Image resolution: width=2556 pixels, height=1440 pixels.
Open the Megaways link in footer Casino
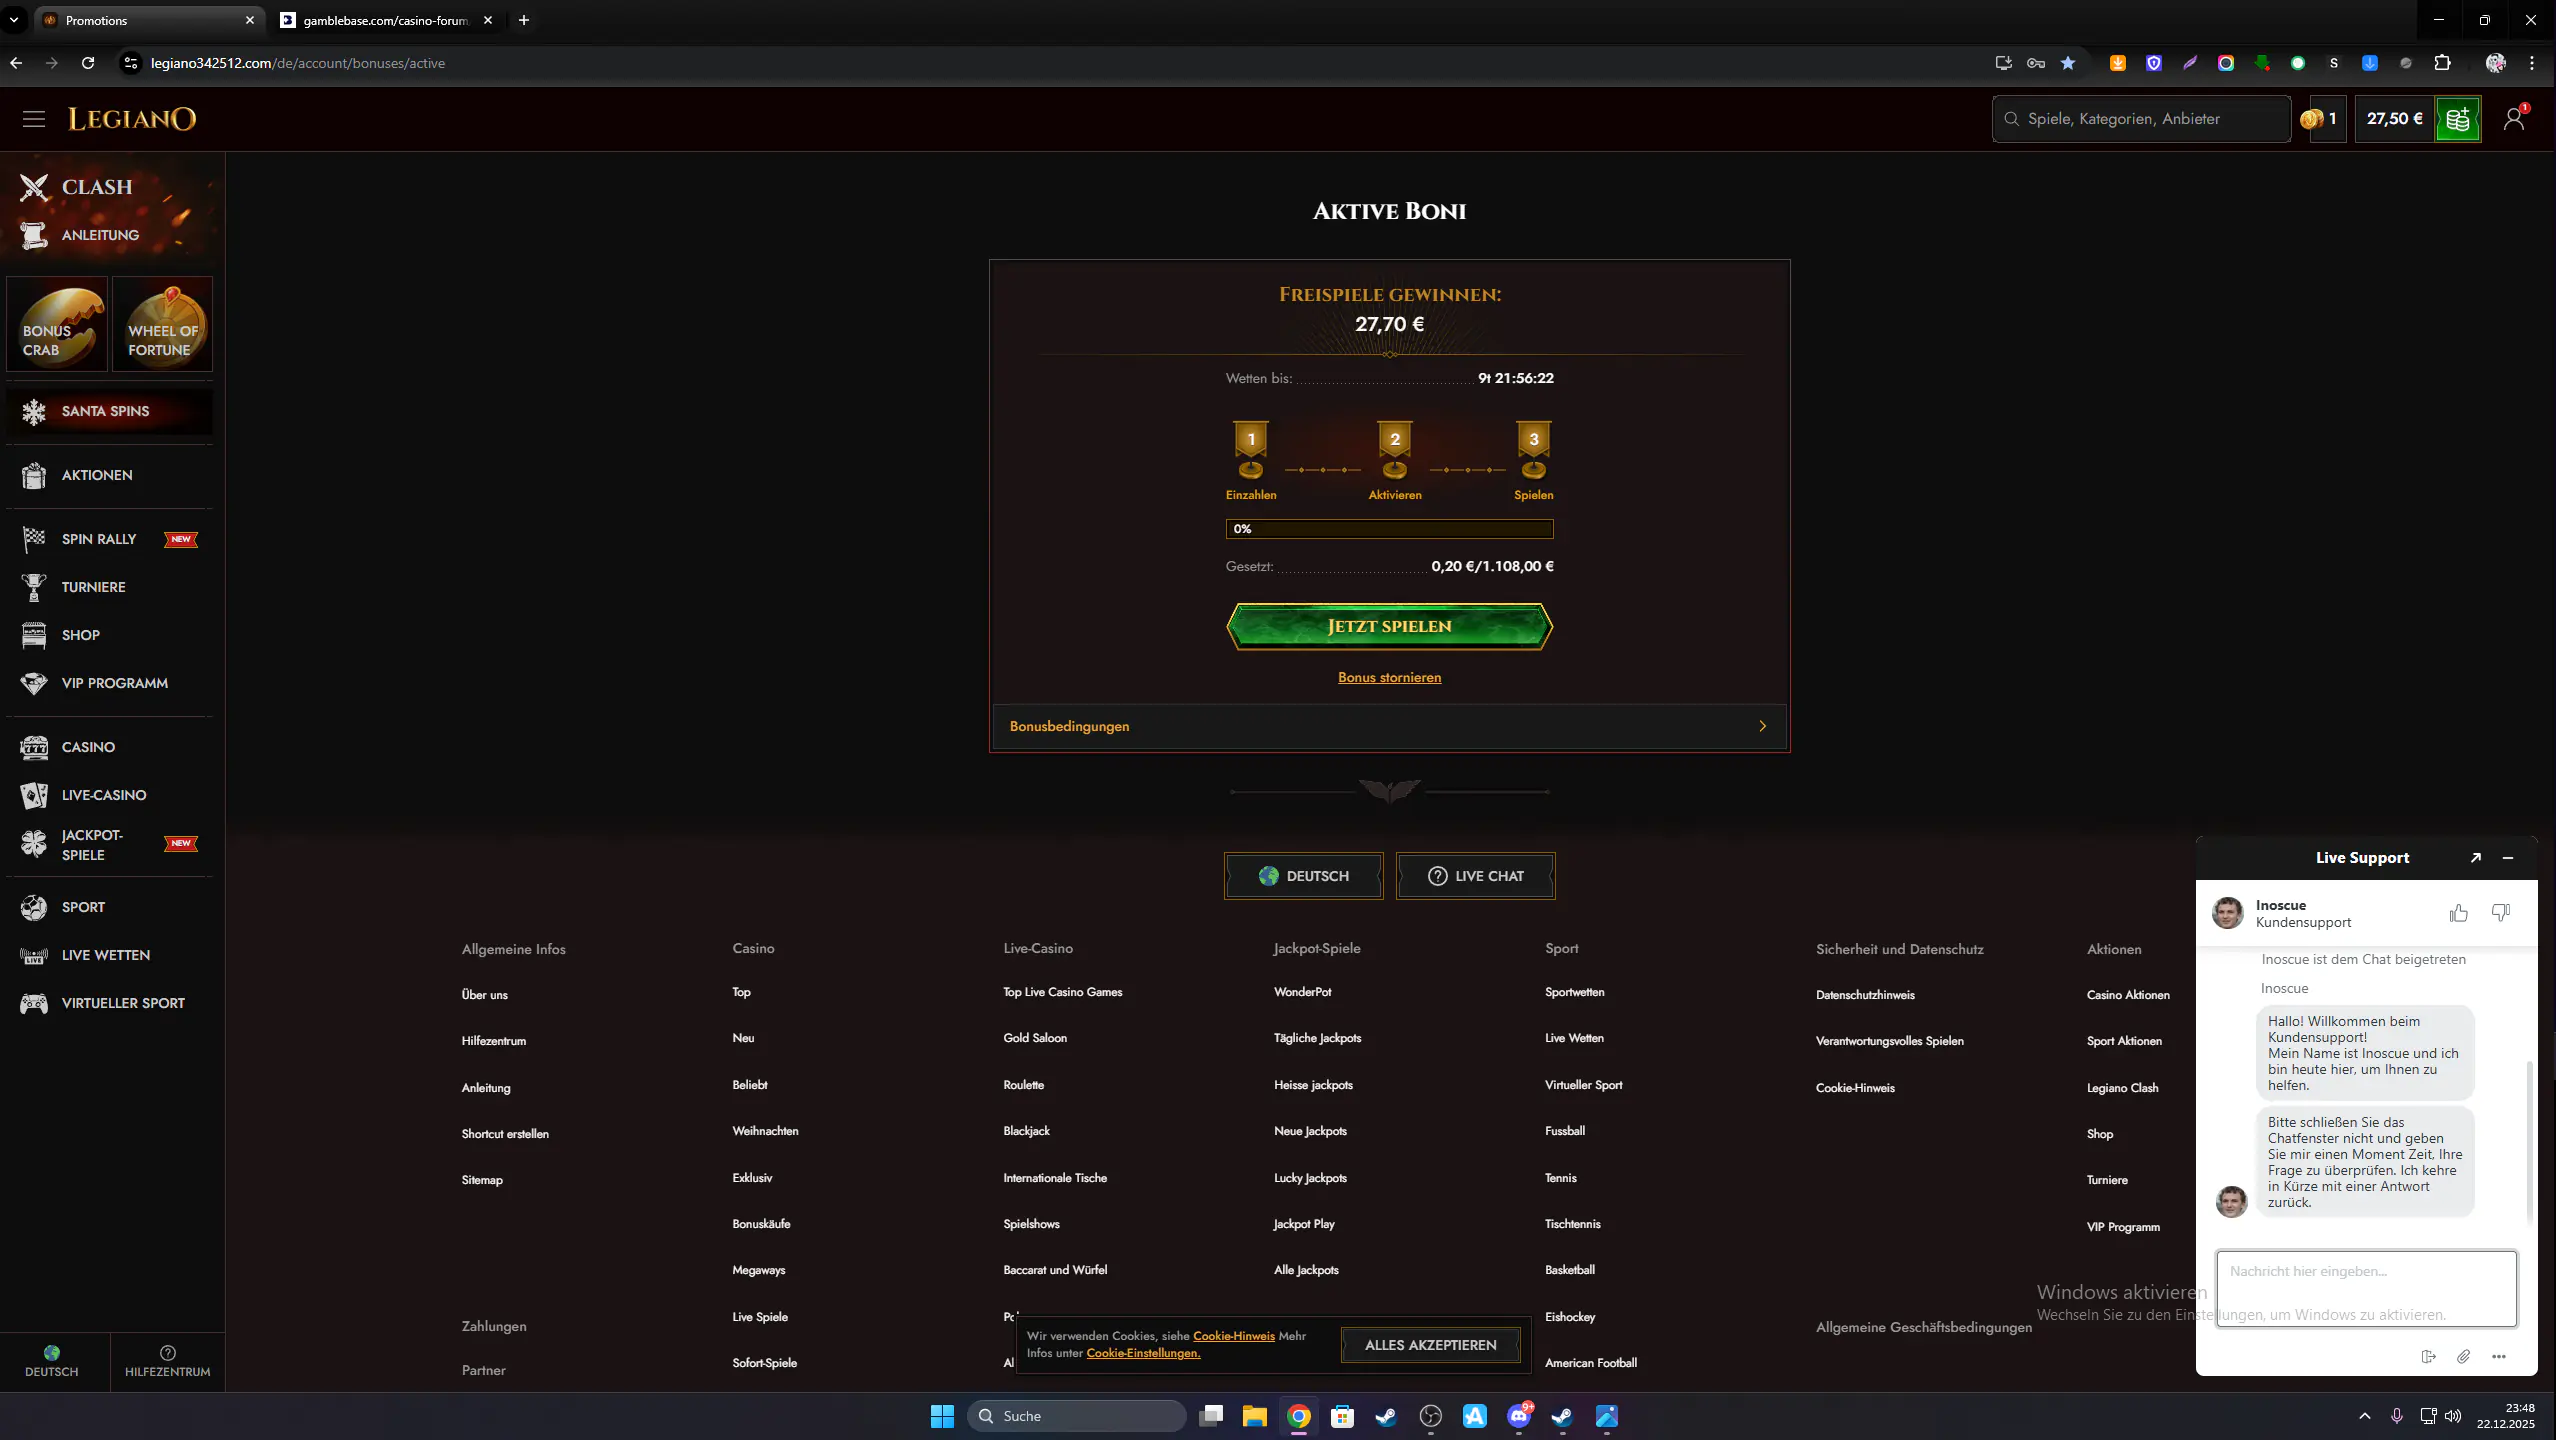[x=759, y=1270]
